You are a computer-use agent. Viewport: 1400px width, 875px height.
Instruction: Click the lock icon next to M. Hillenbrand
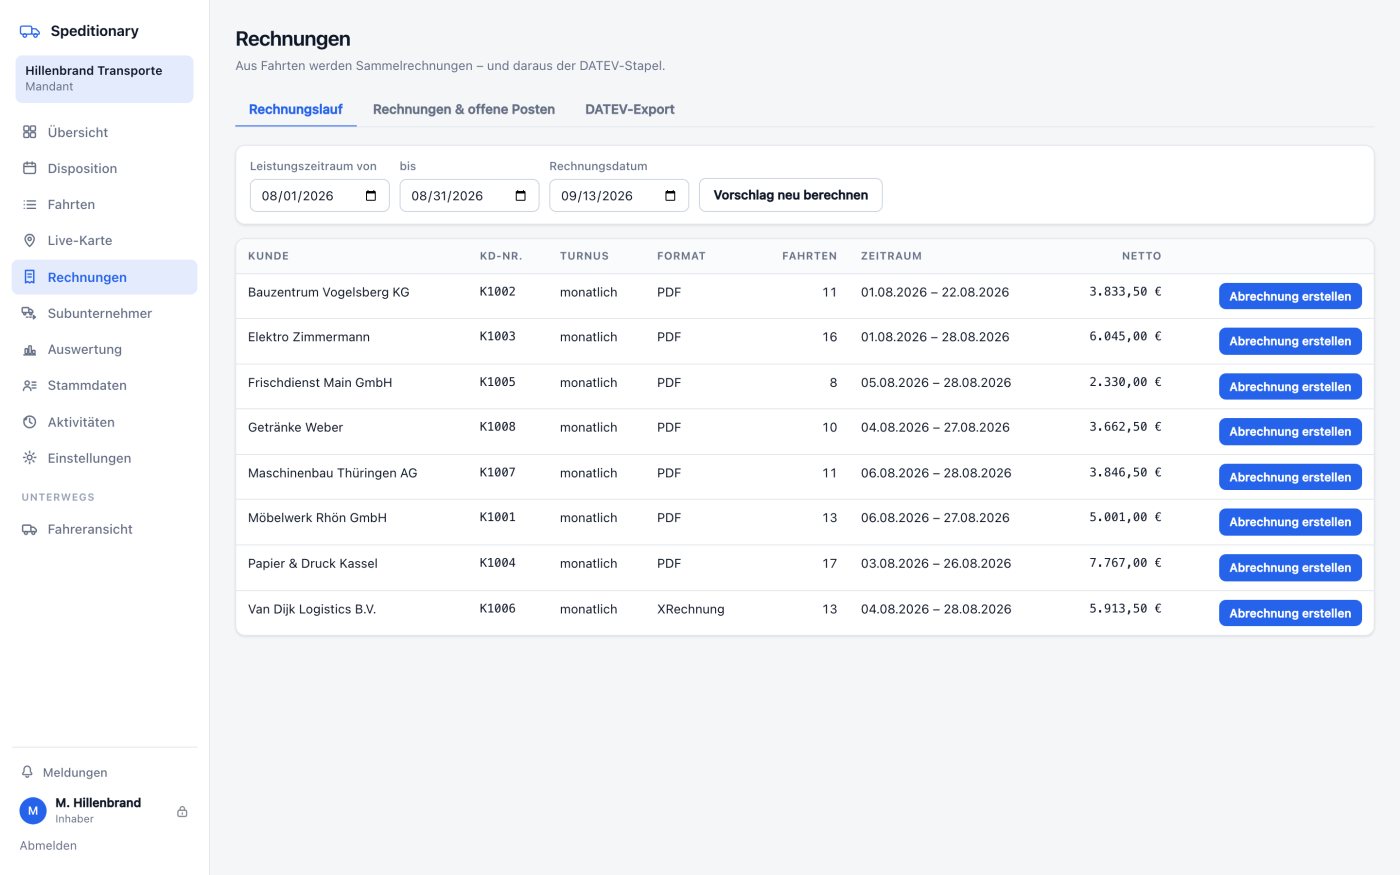182,811
